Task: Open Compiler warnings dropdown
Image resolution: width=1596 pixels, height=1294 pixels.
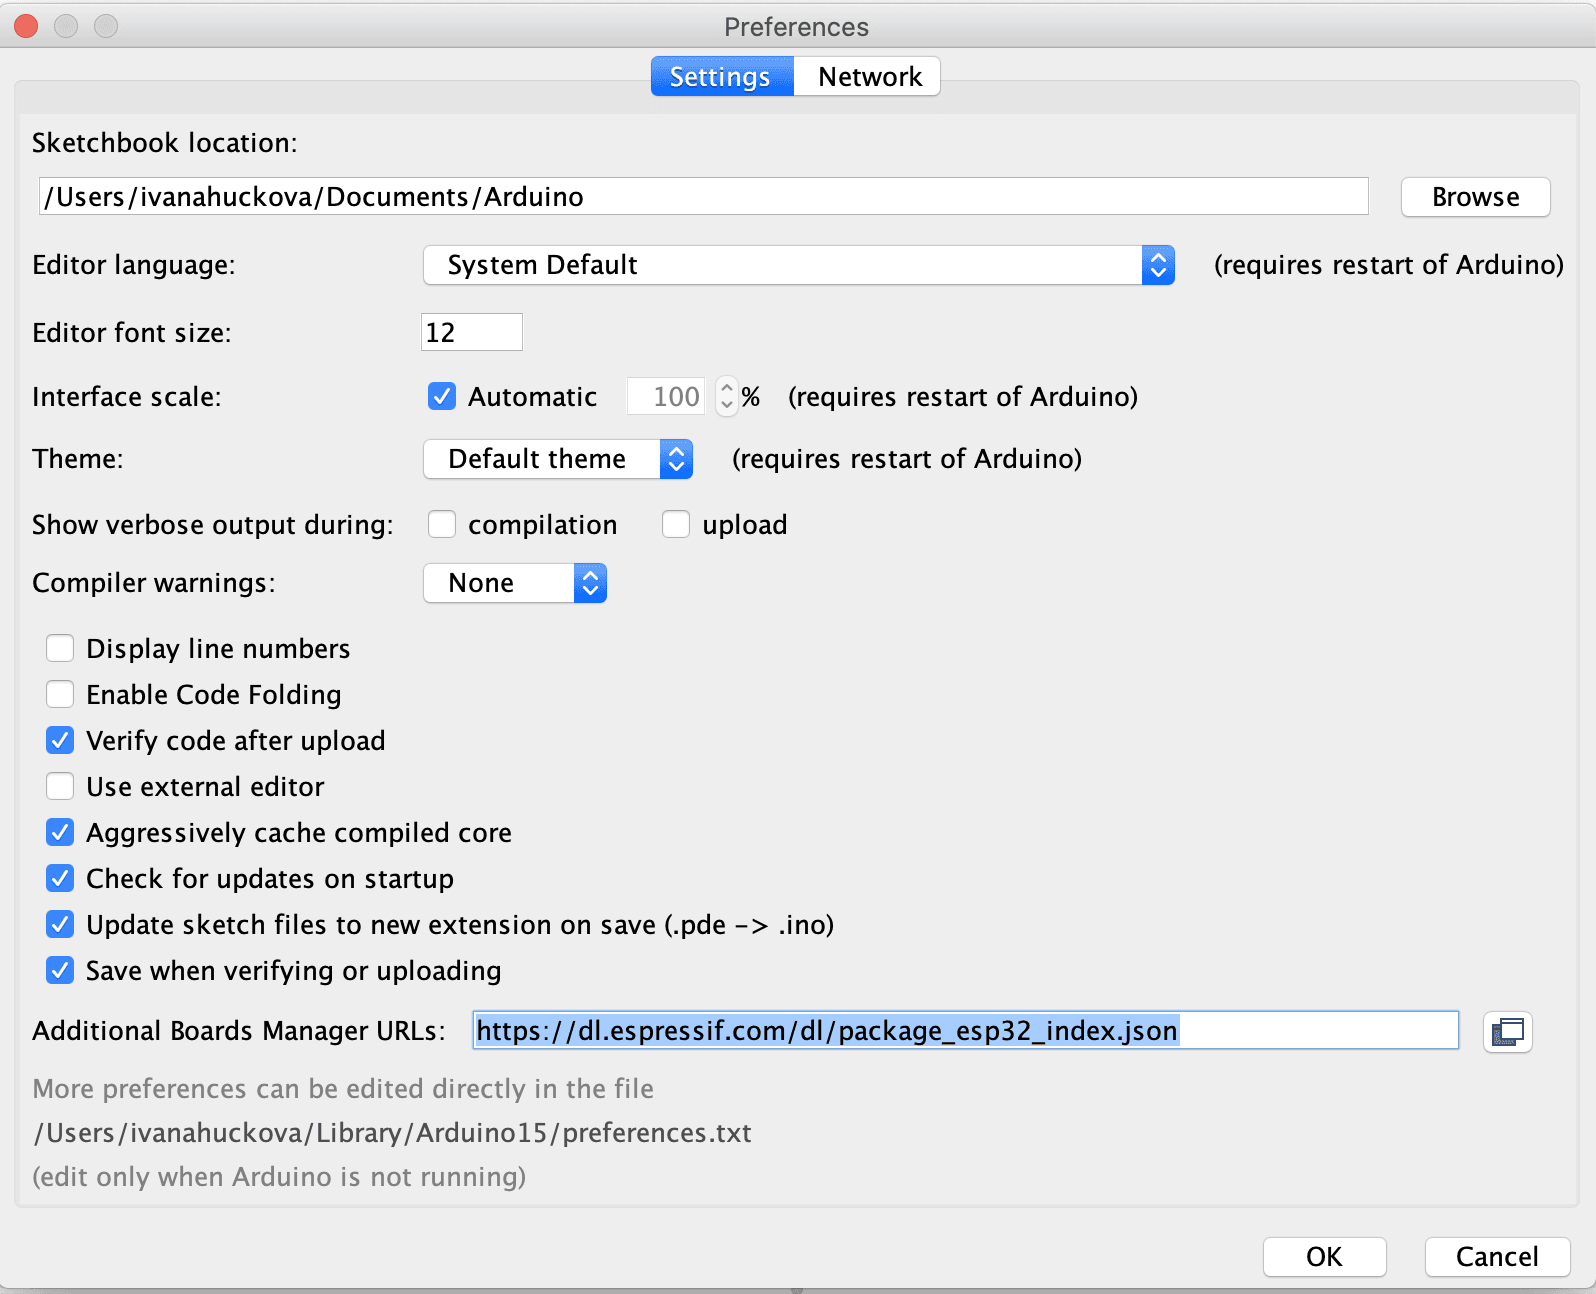Action: (x=515, y=583)
